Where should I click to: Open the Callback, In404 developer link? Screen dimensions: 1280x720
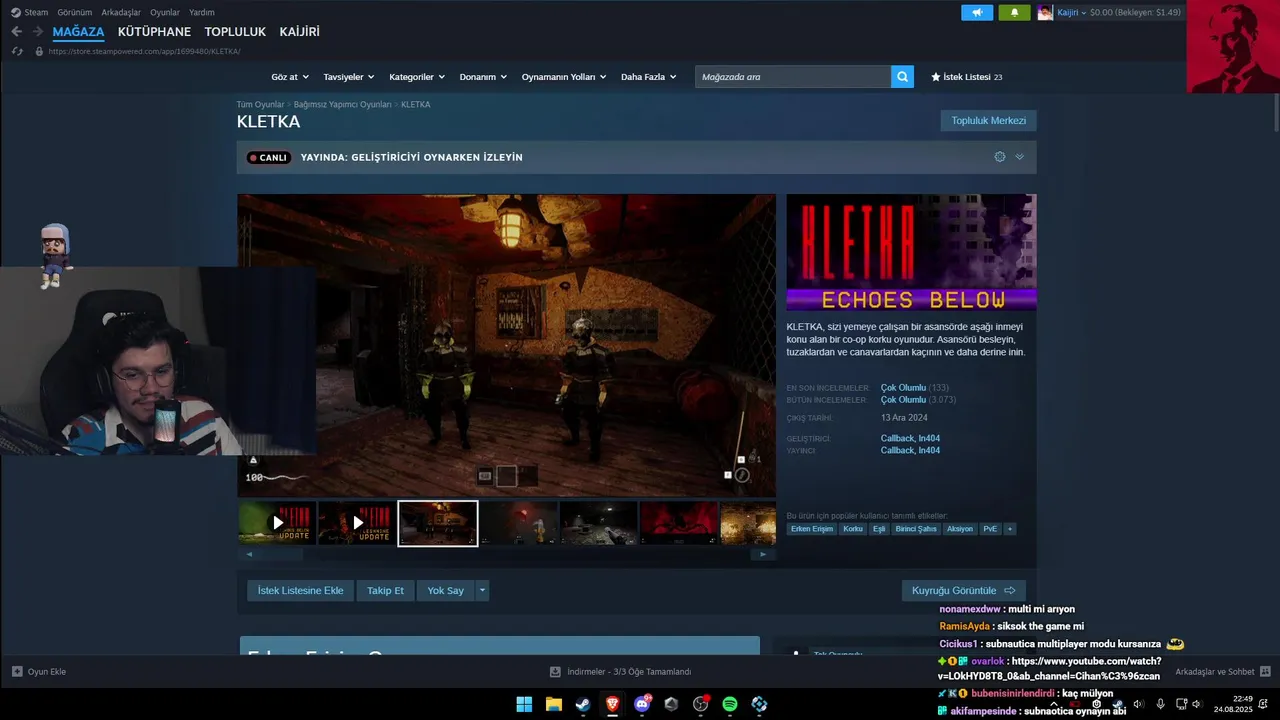(910, 439)
